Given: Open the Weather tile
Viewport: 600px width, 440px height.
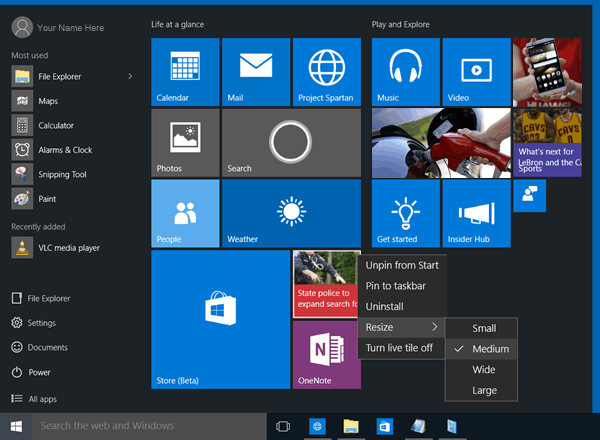Looking at the screenshot, I should 291,213.
